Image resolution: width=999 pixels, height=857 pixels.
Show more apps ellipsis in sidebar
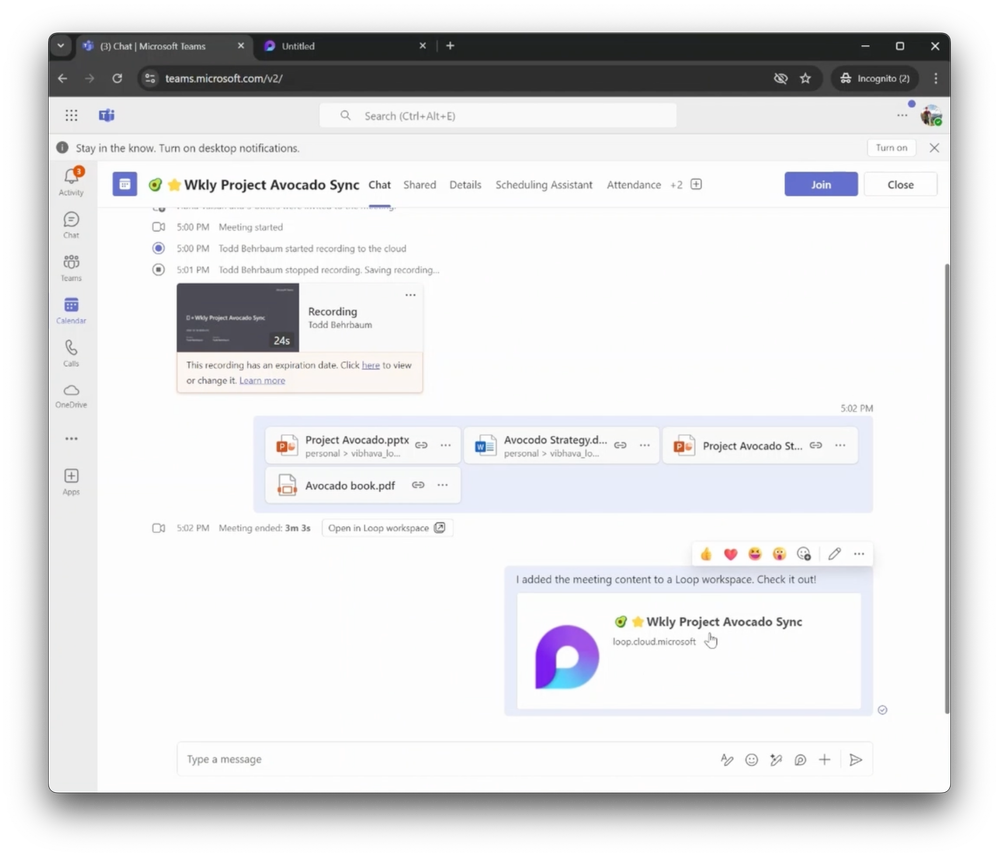click(71, 438)
